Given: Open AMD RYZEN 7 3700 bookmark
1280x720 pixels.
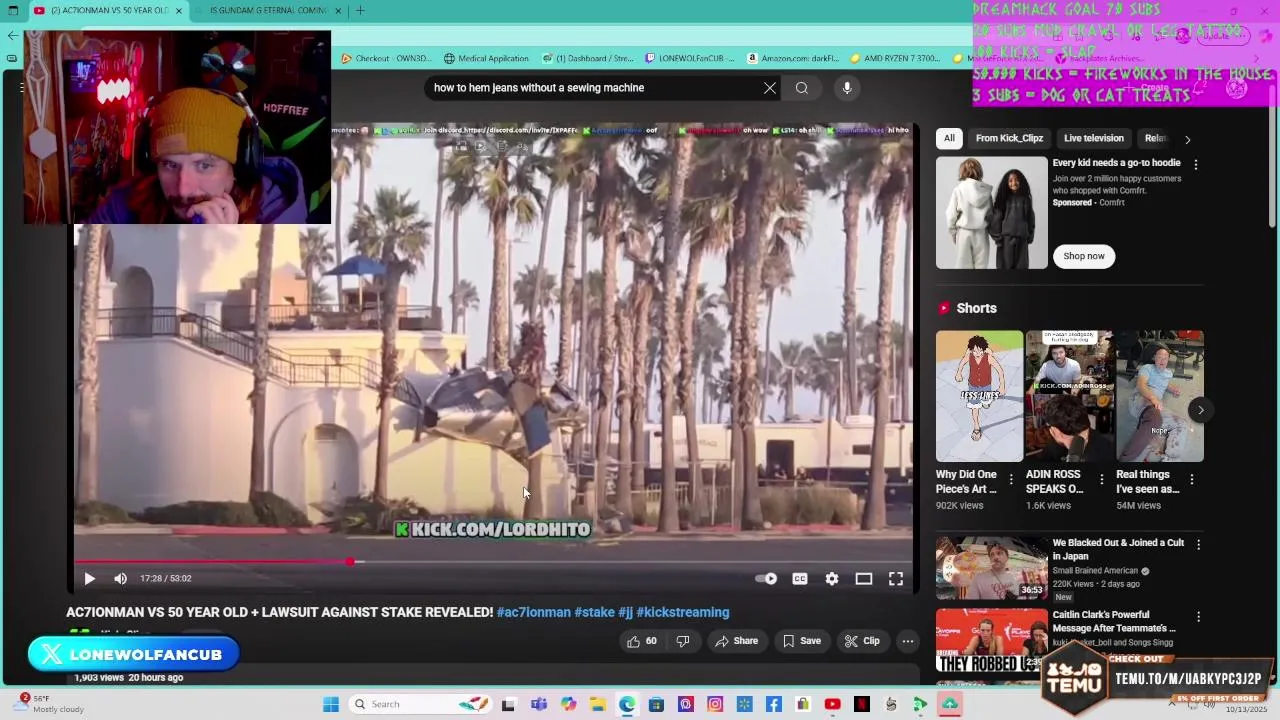Looking at the screenshot, I should (896, 58).
